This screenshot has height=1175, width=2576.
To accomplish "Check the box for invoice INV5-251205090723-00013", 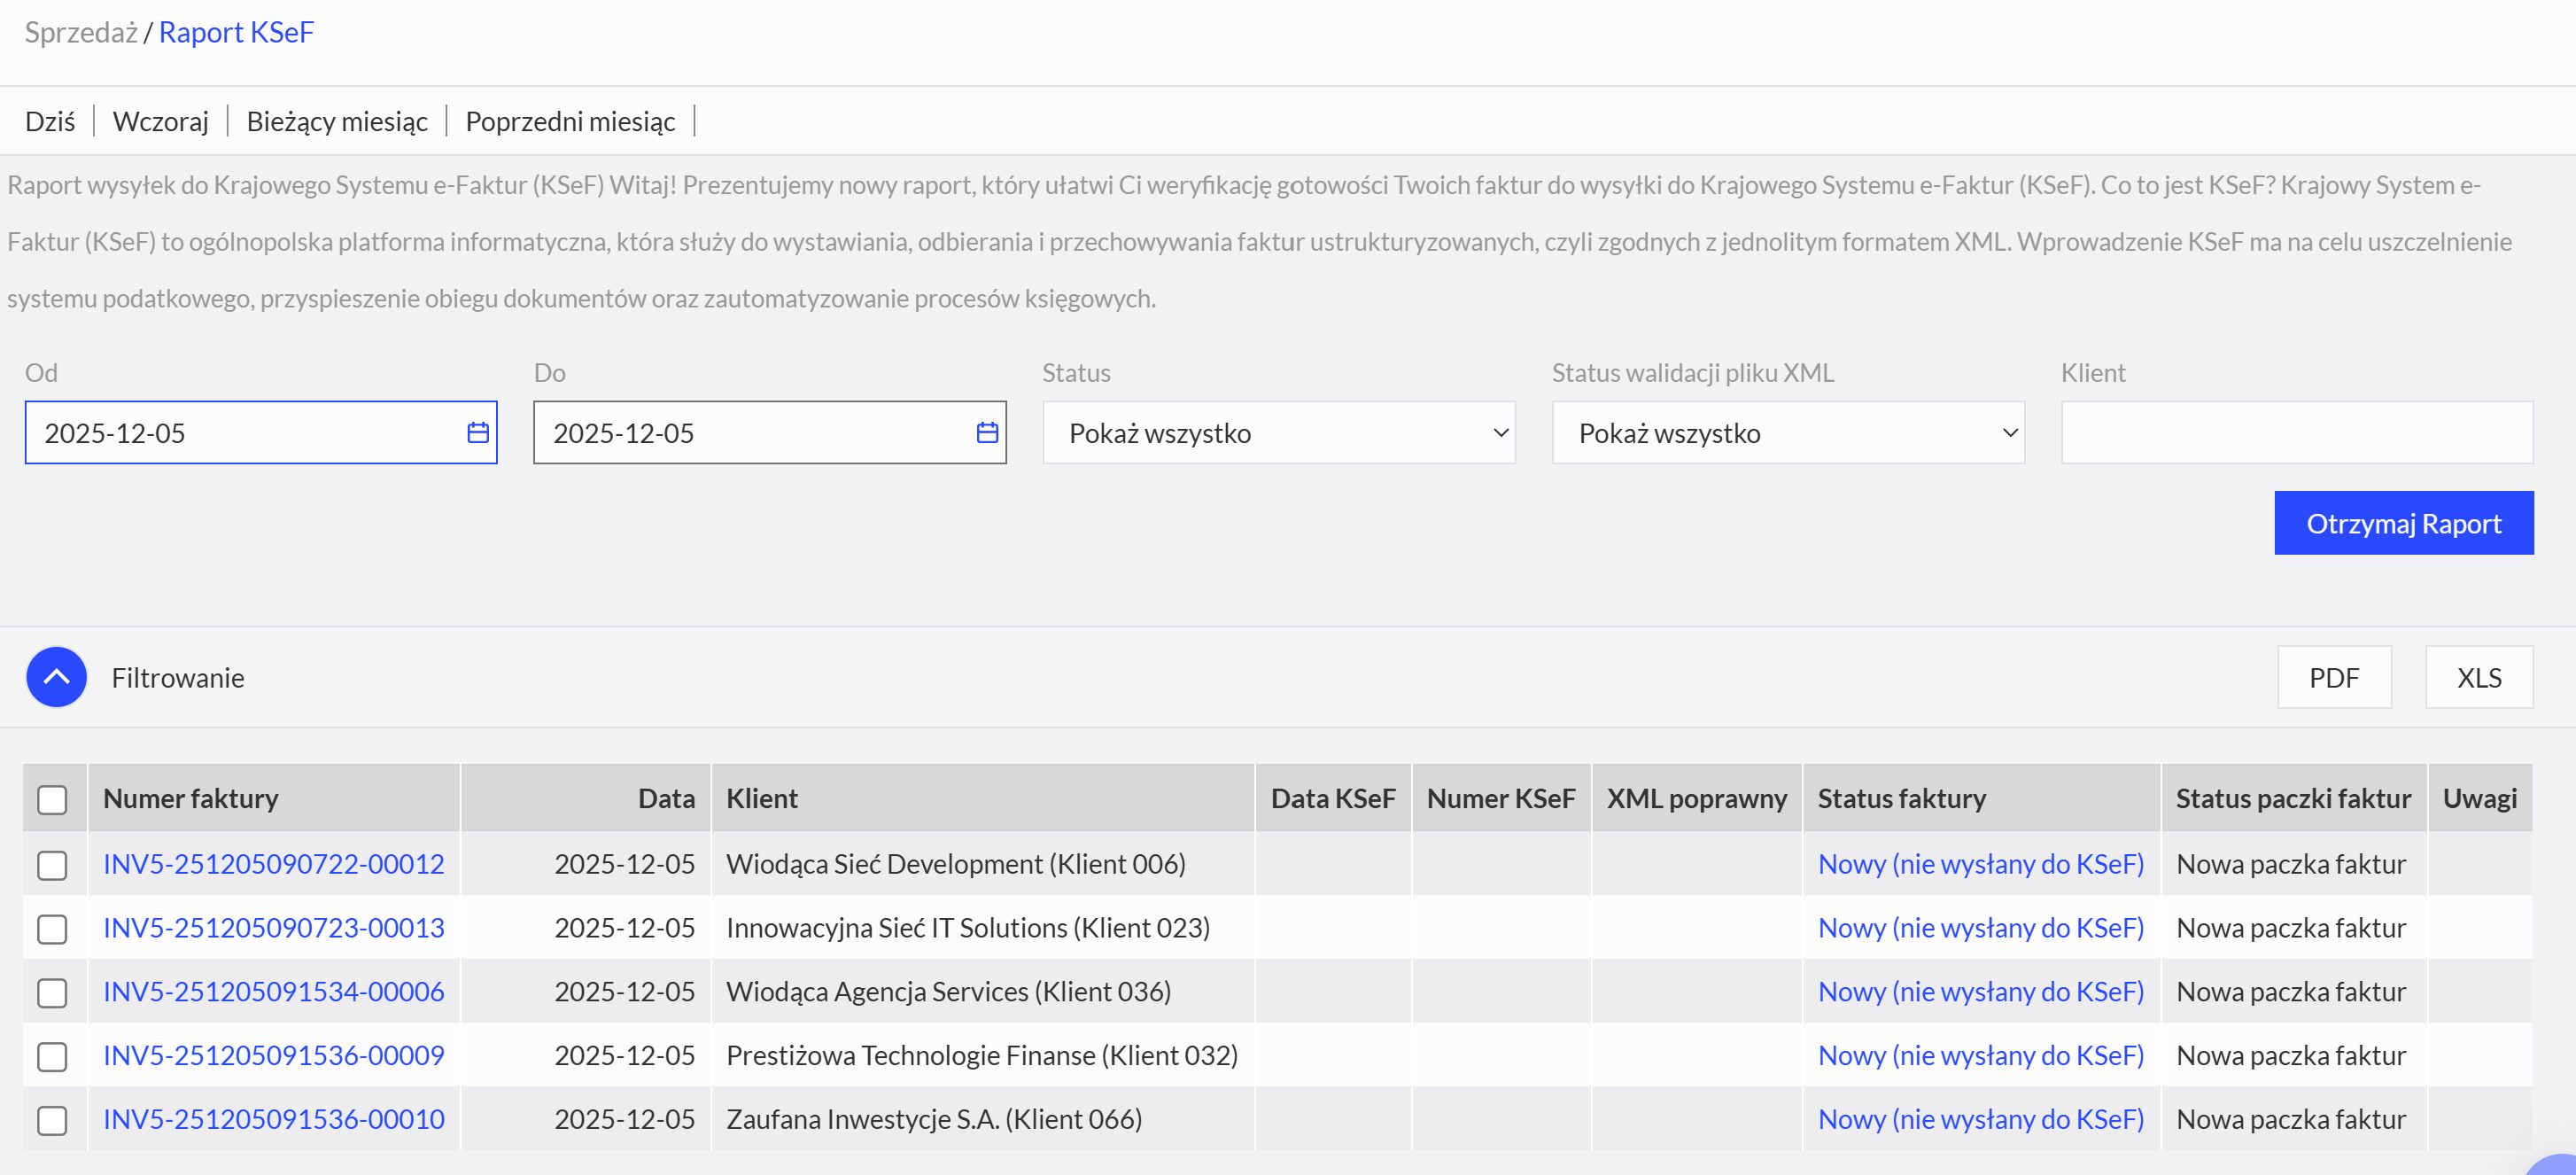I will (x=52, y=929).
